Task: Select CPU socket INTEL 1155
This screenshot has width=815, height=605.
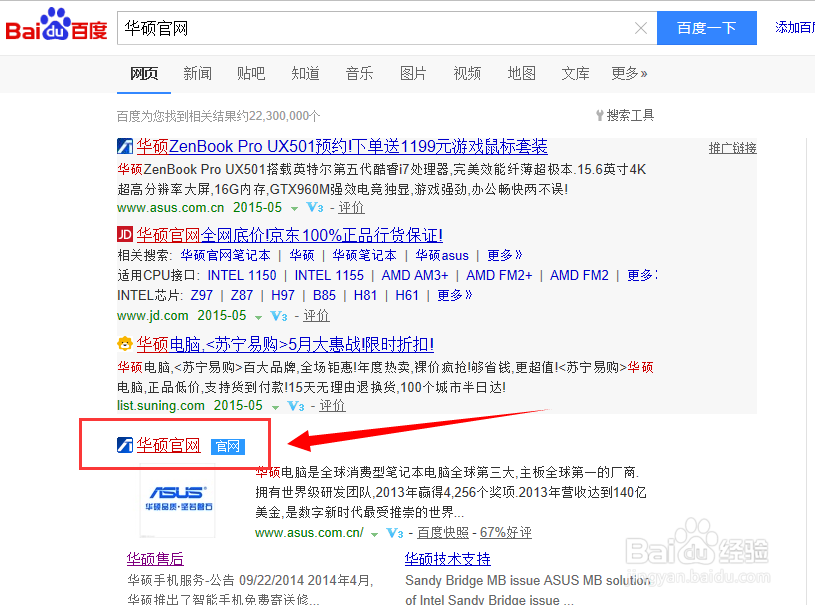Action: [x=329, y=275]
